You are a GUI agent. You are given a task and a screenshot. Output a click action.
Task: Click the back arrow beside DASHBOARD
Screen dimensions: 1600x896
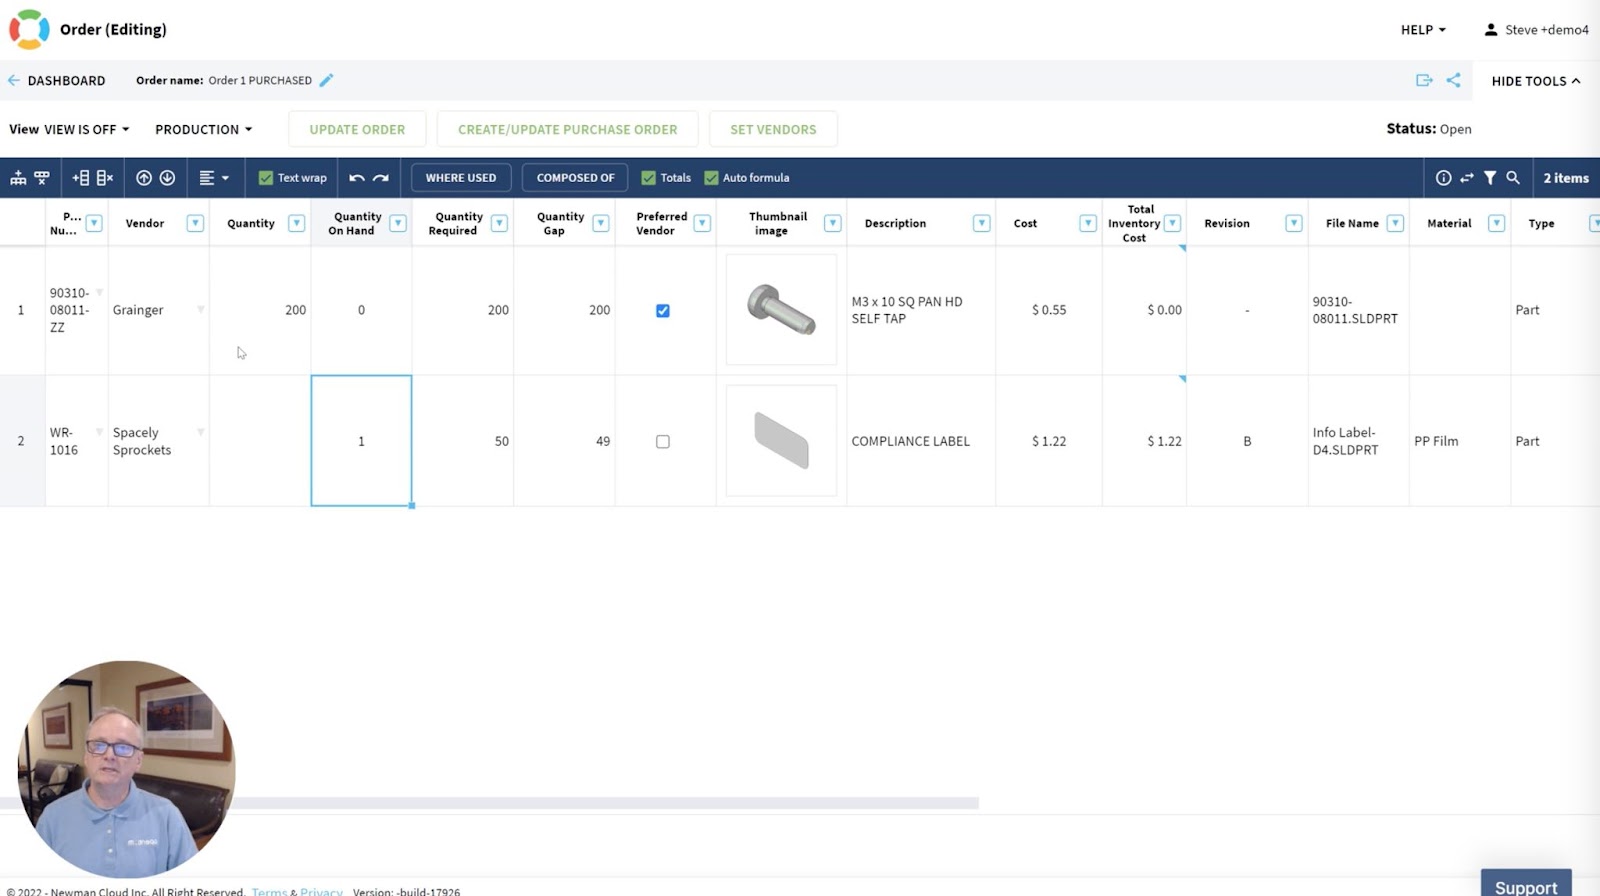click(x=14, y=80)
